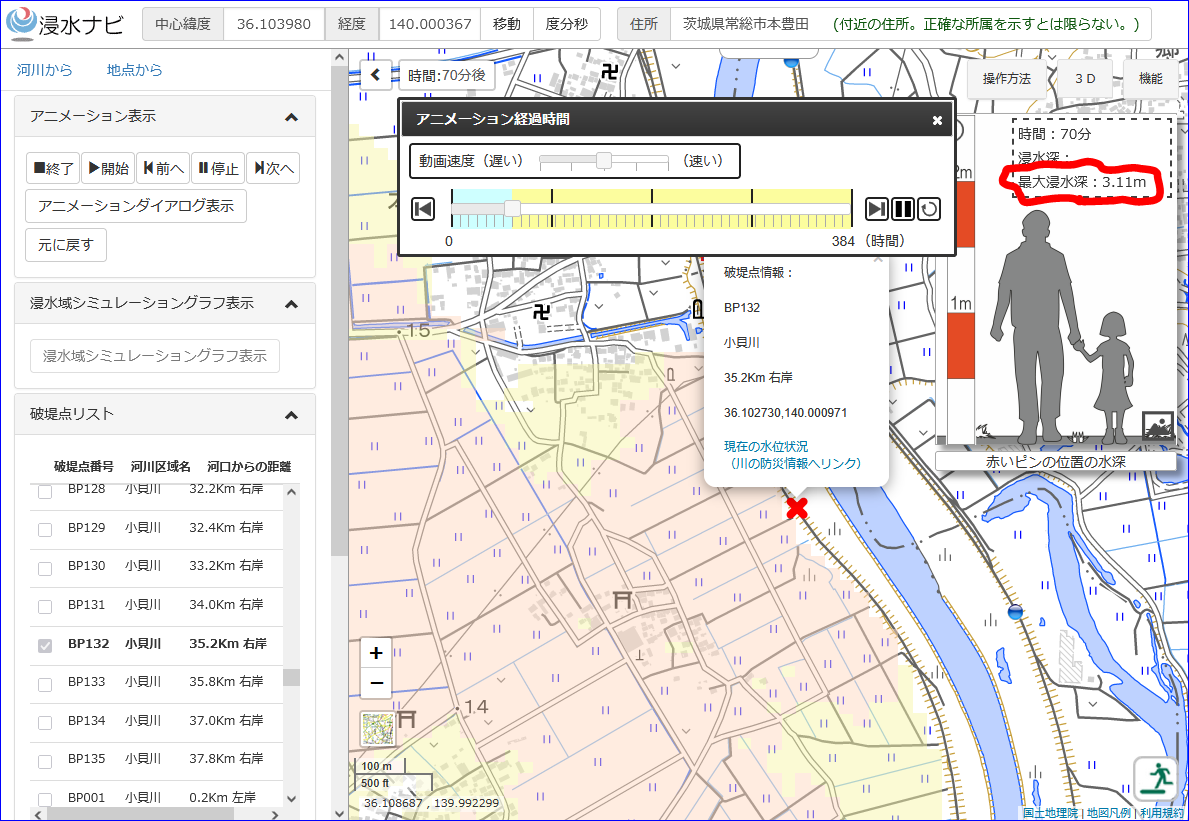The width and height of the screenshot is (1189, 821).
Task: Zoom in with the plus button
Action: 376,653
